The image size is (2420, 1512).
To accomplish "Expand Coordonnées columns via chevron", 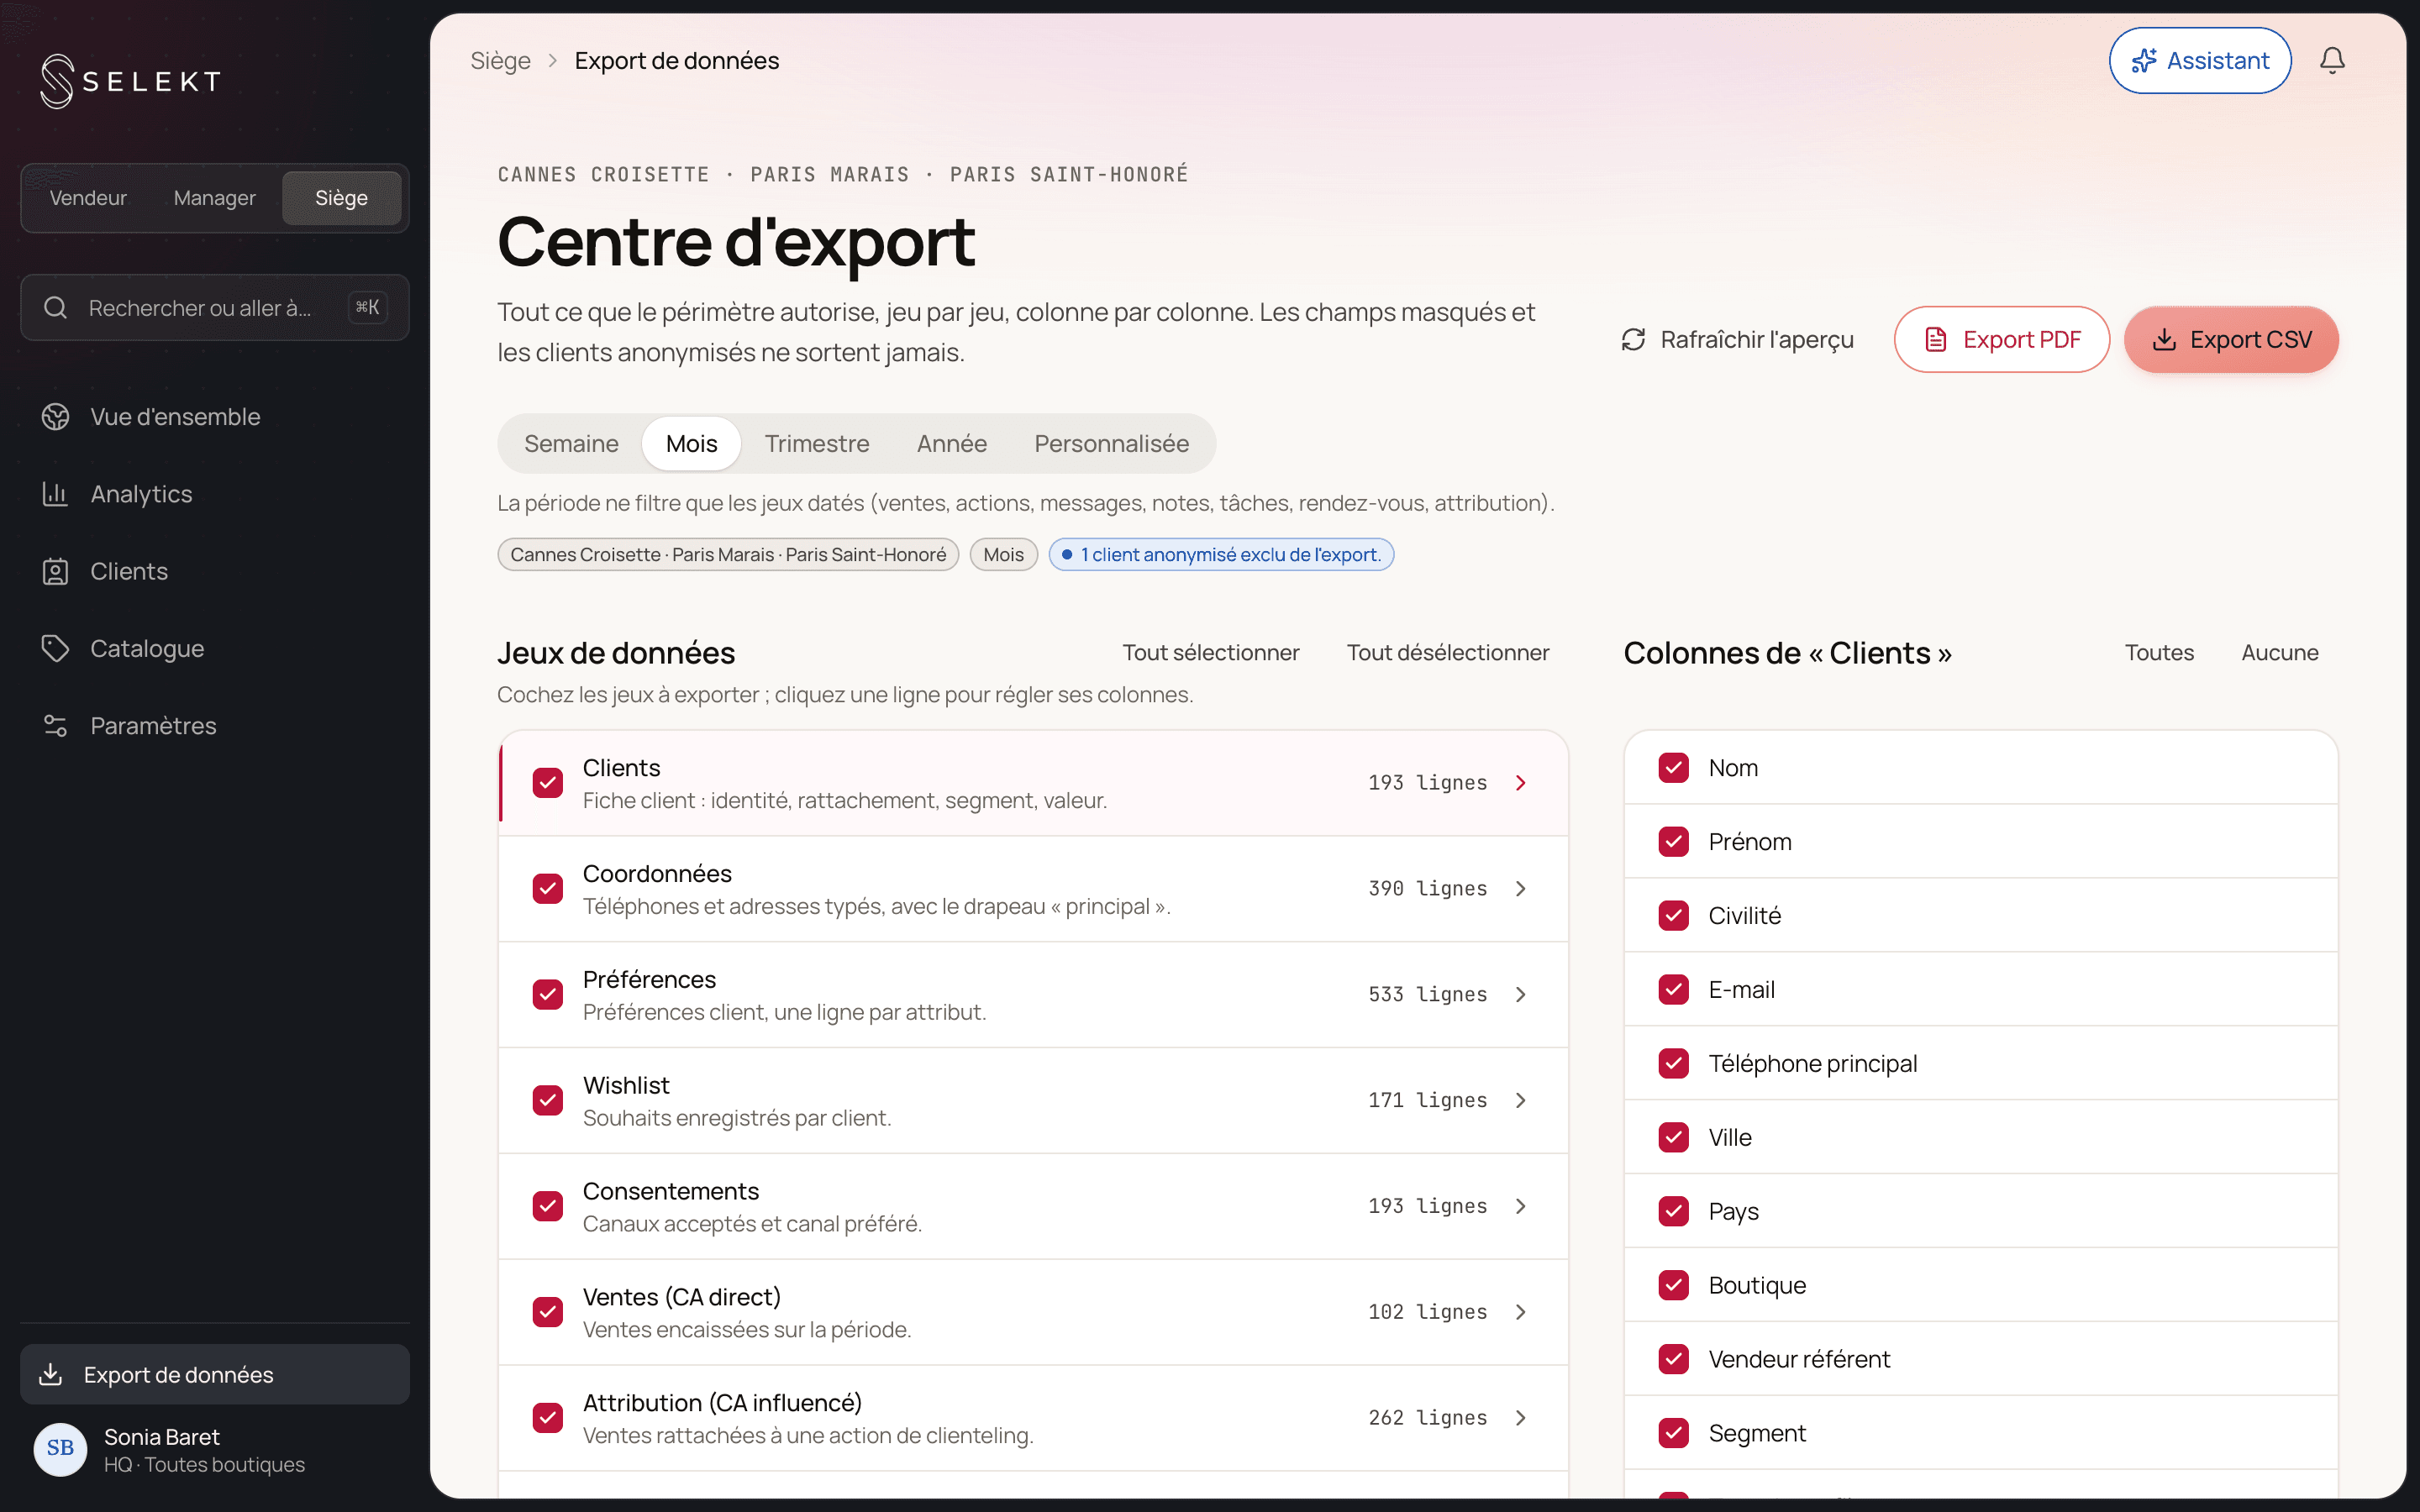I will point(1521,889).
